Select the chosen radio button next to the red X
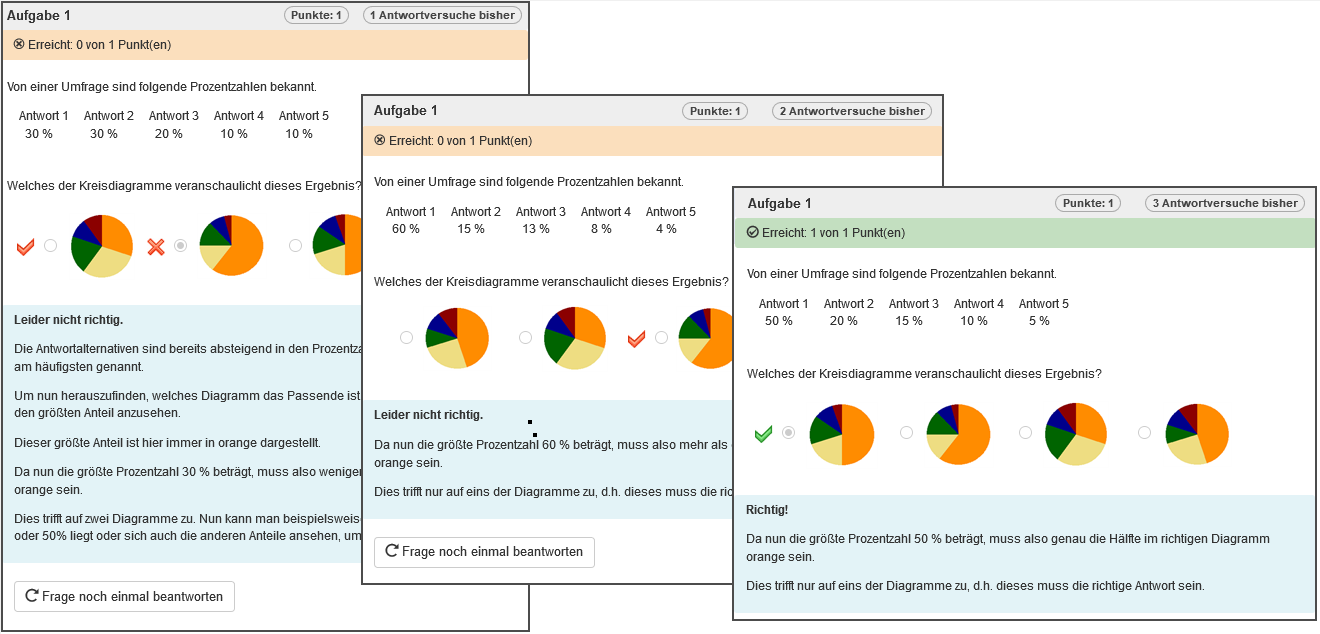This screenshot has height=634, width=1320. pyautogui.click(x=181, y=245)
